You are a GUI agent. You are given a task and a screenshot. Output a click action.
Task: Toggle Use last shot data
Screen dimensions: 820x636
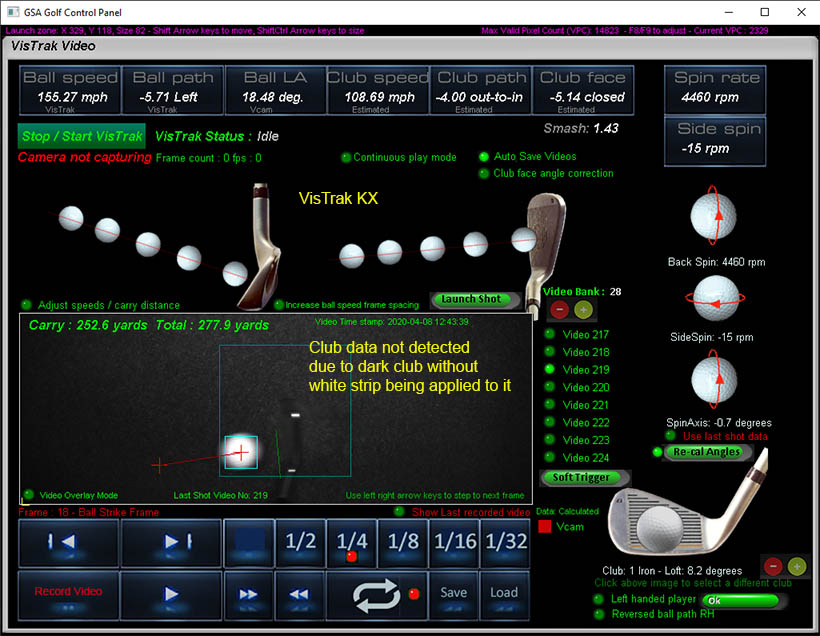[x=670, y=436]
